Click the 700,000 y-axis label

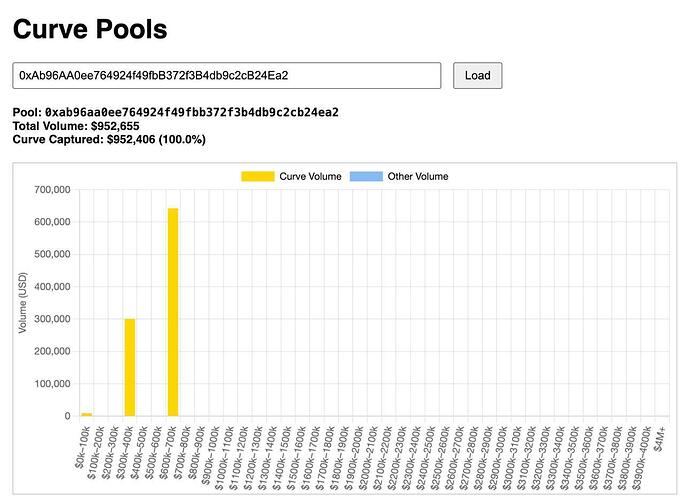coord(52,189)
